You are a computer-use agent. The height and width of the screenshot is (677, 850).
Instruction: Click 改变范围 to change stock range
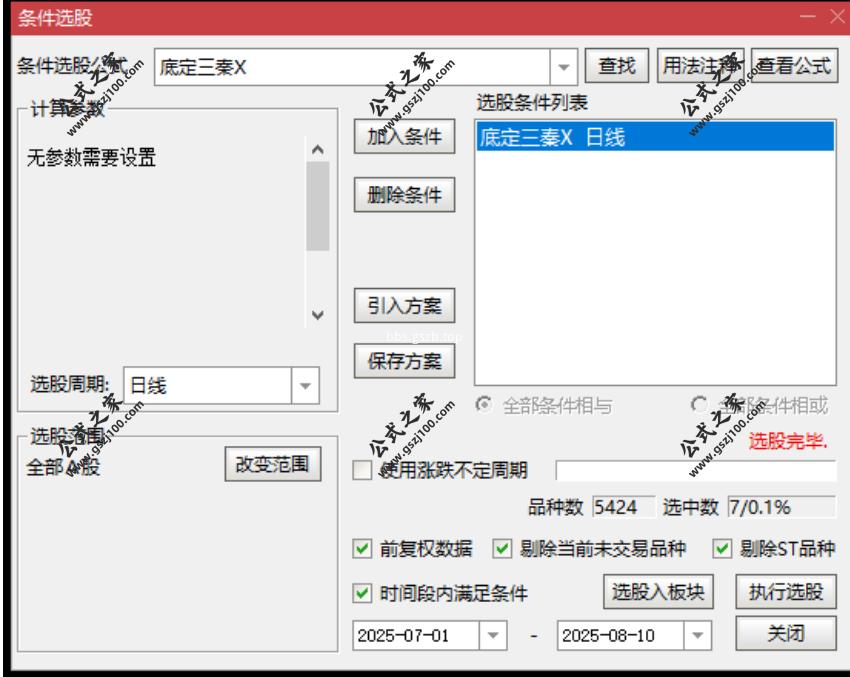273,464
